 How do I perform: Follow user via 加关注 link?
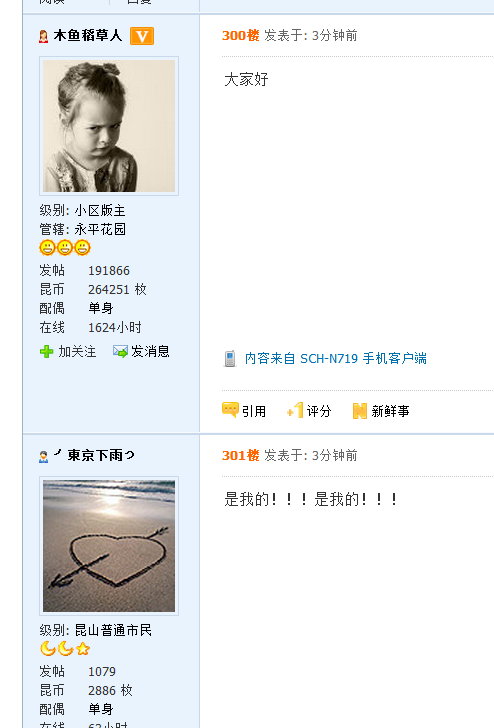tap(78, 351)
